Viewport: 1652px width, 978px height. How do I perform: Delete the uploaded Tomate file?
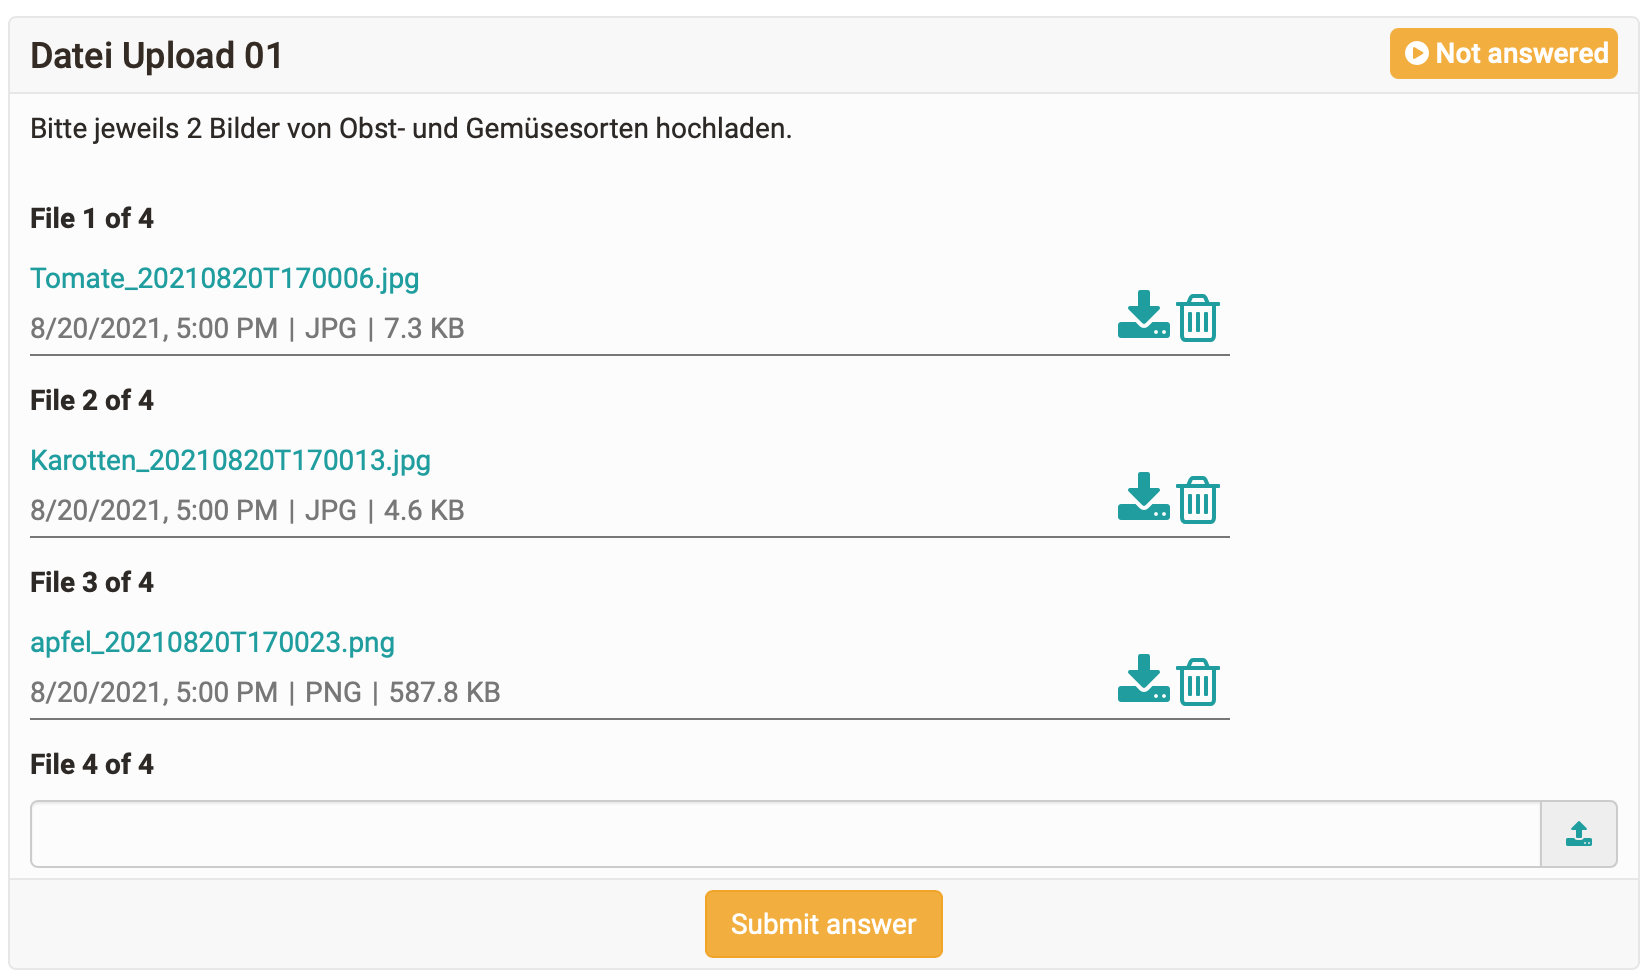click(x=1197, y=318)
